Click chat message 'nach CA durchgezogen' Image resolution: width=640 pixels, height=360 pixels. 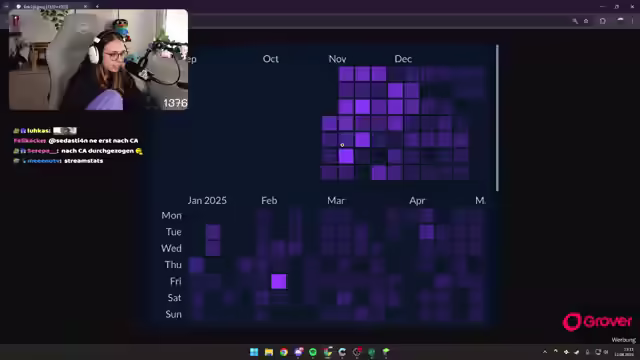pos(98,151)
